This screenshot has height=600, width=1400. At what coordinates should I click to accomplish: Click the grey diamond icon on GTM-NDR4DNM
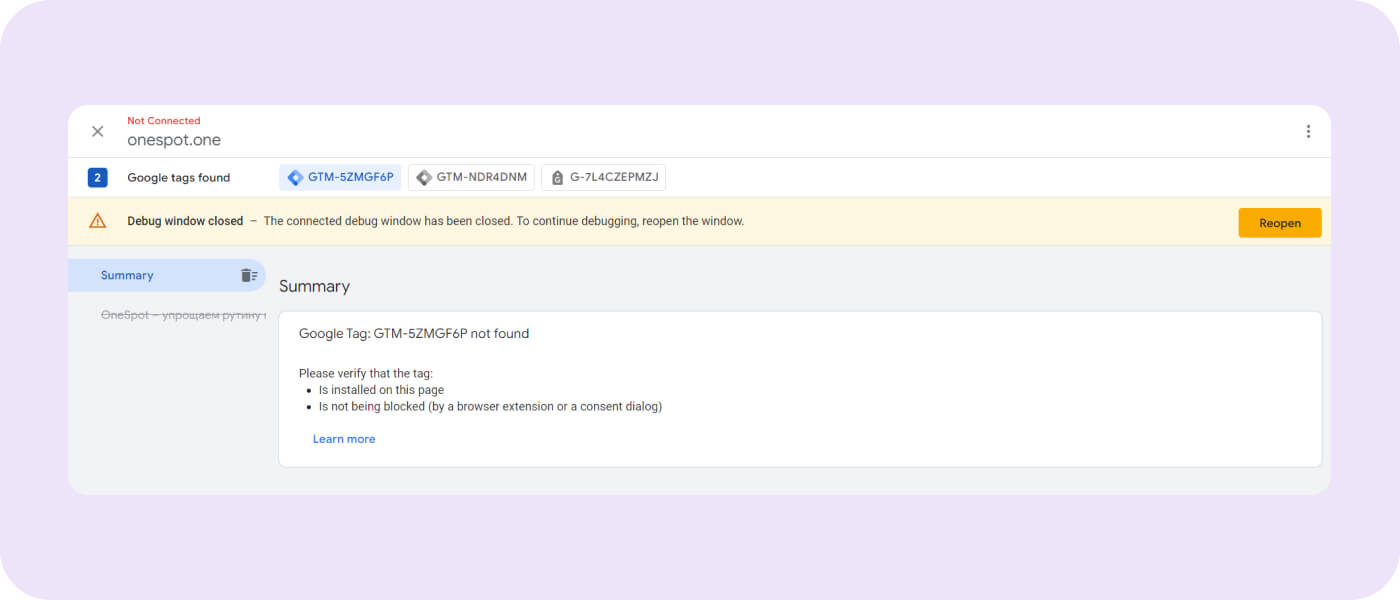424,178
